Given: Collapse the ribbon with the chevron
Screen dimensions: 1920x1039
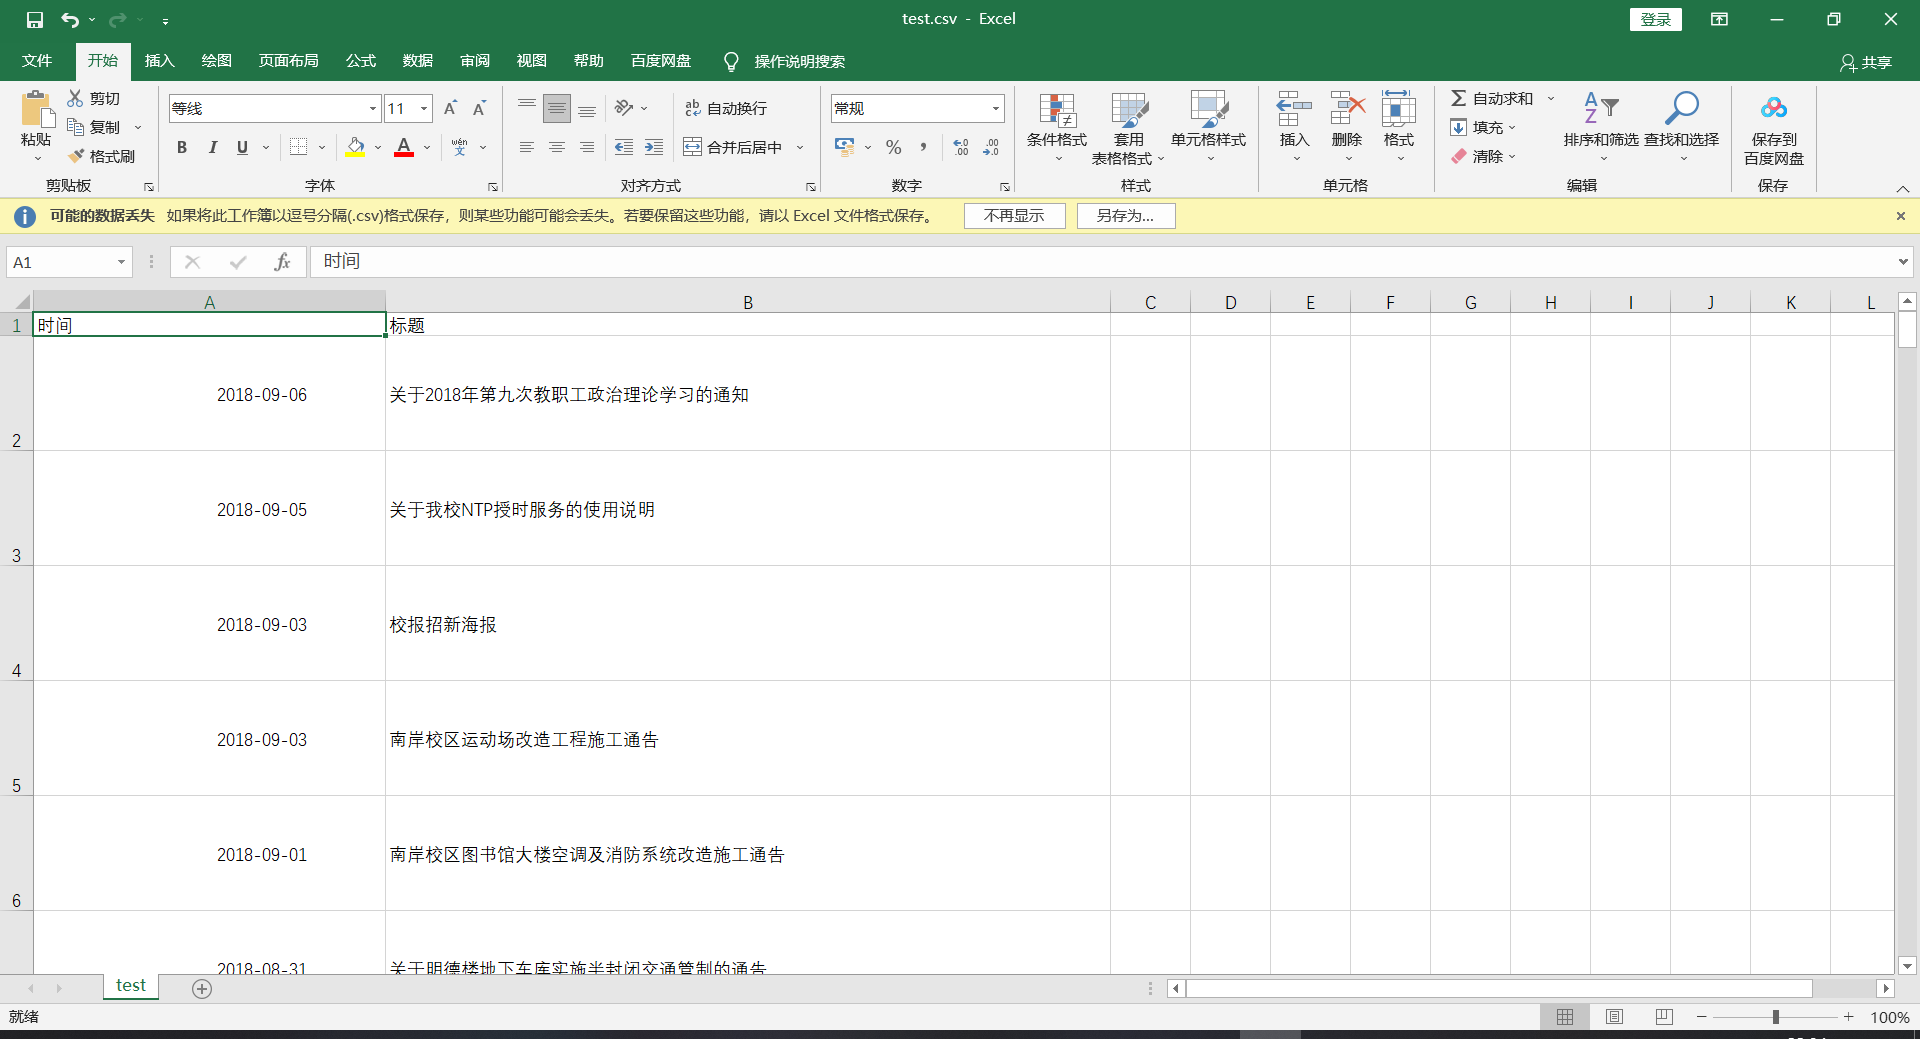Looking at the screenshot, I should pos(1903,188).
